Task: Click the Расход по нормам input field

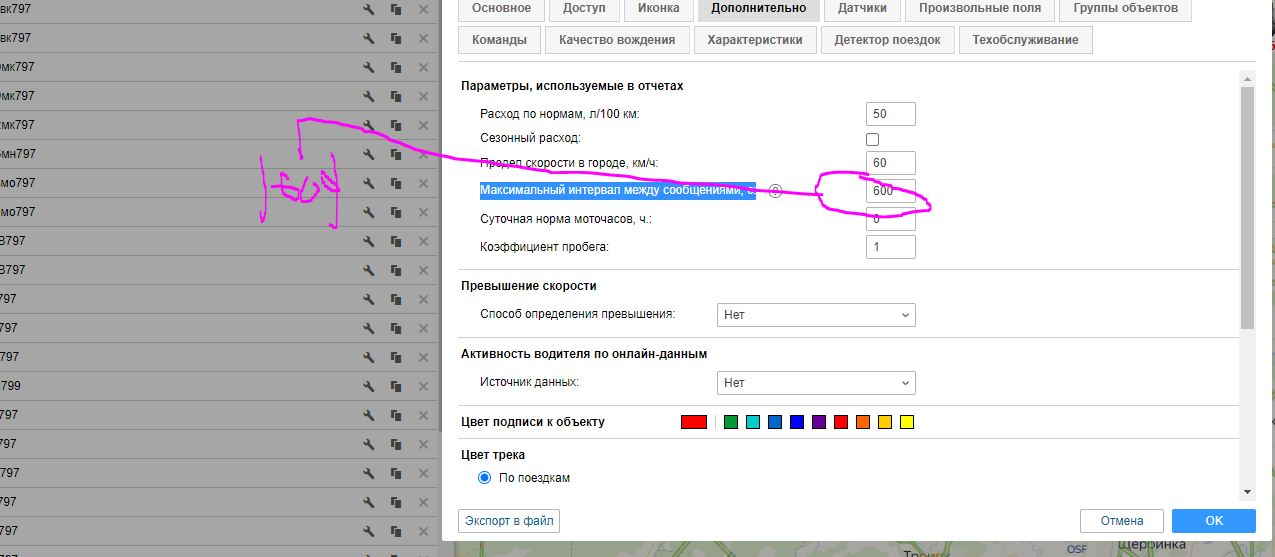Action: click(x=890, y=114)
